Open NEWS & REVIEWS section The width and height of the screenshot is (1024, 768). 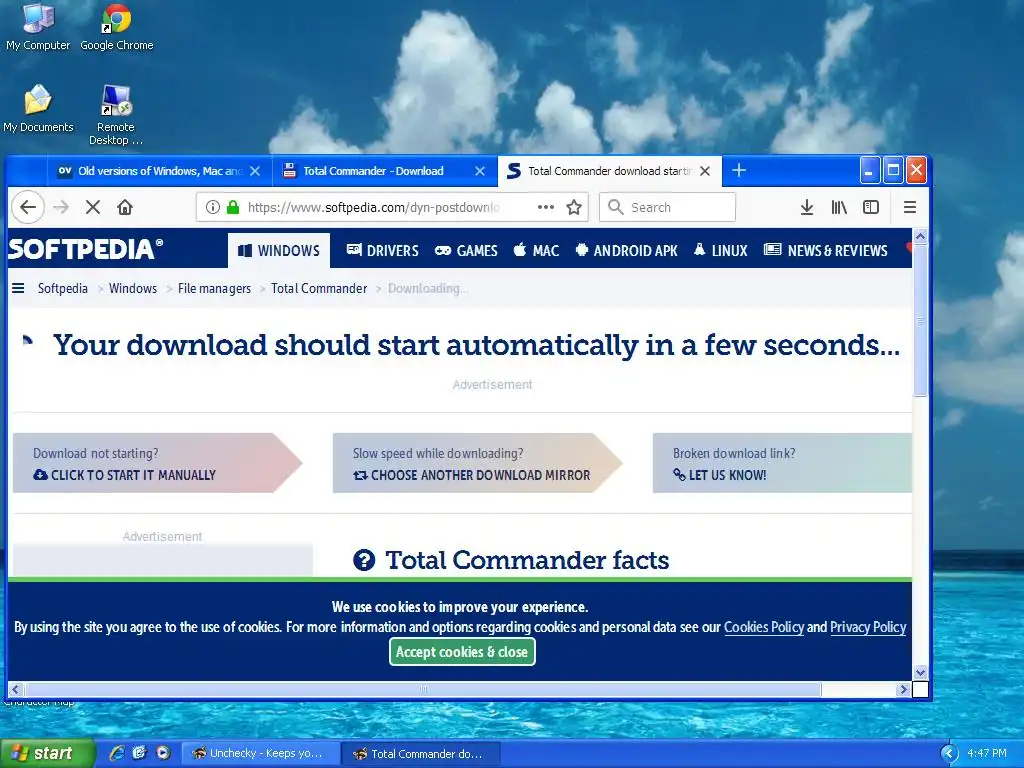click(826, 250)
